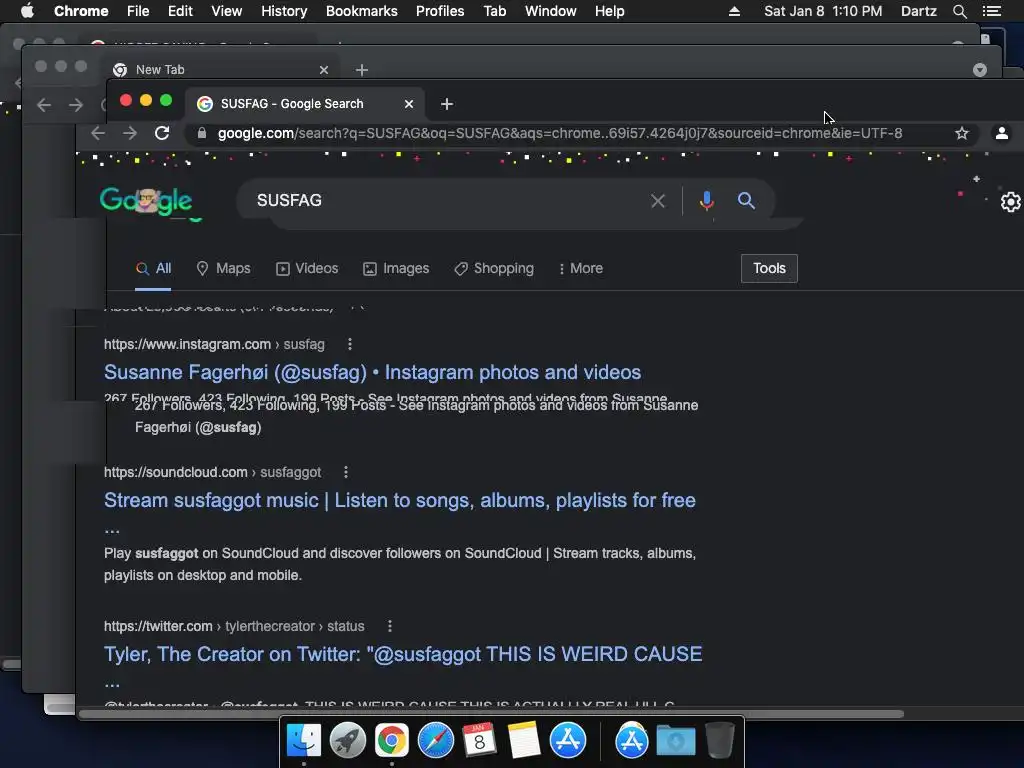Click the soundcloud.com › susfaggot URL text
The image size is (1024, 768).
click(212, 472)
